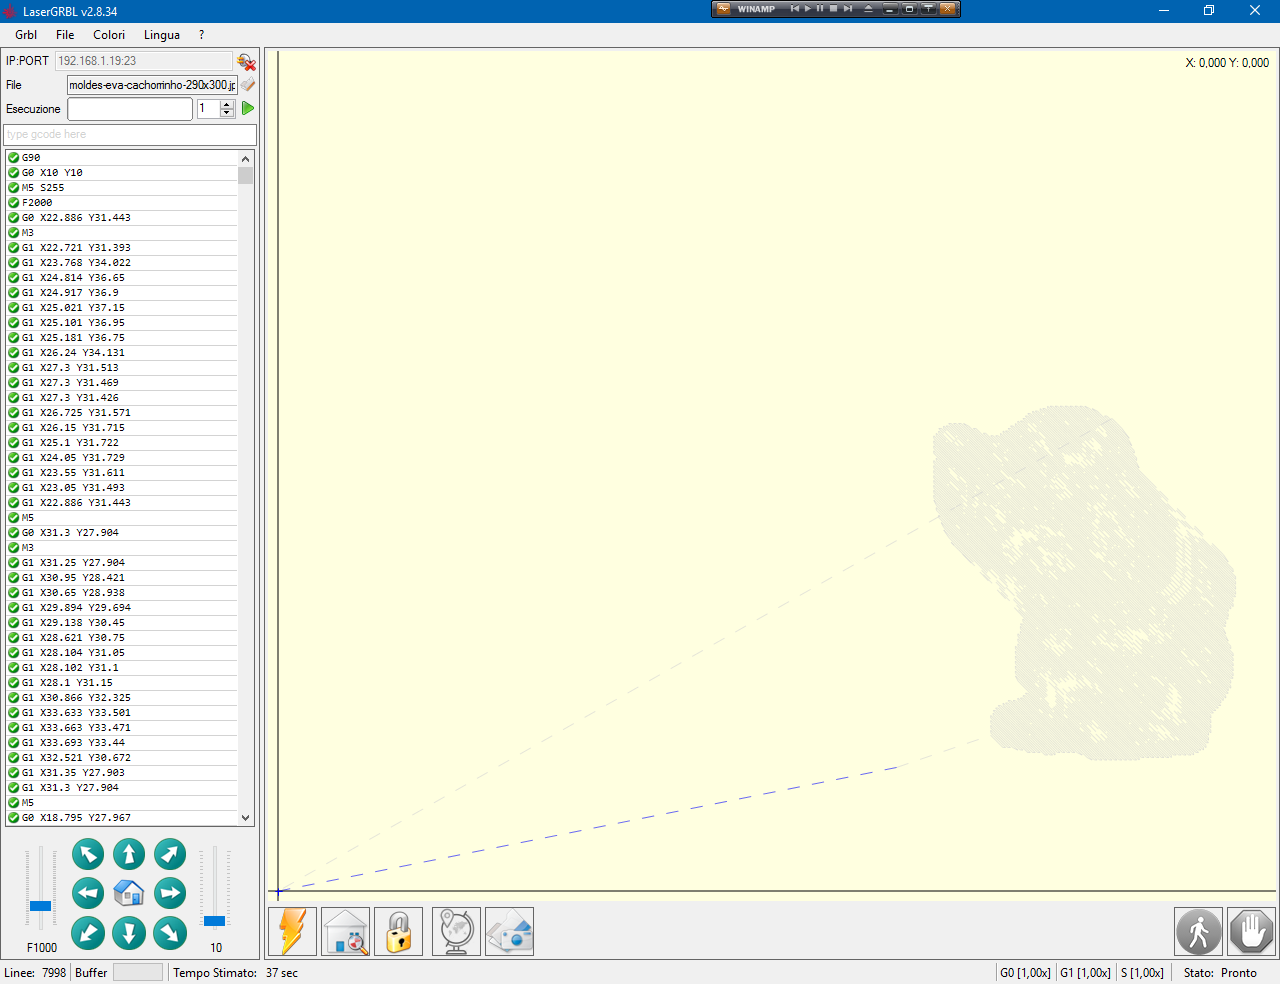The image size is (1280, 984).
Task: Click the lightning bolt reset button
Action: (293, 932)
